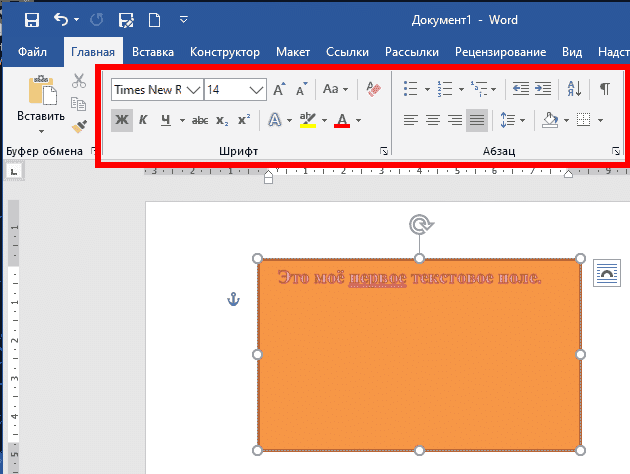Click the Sort A-Z icon

[x=574, y=89]
